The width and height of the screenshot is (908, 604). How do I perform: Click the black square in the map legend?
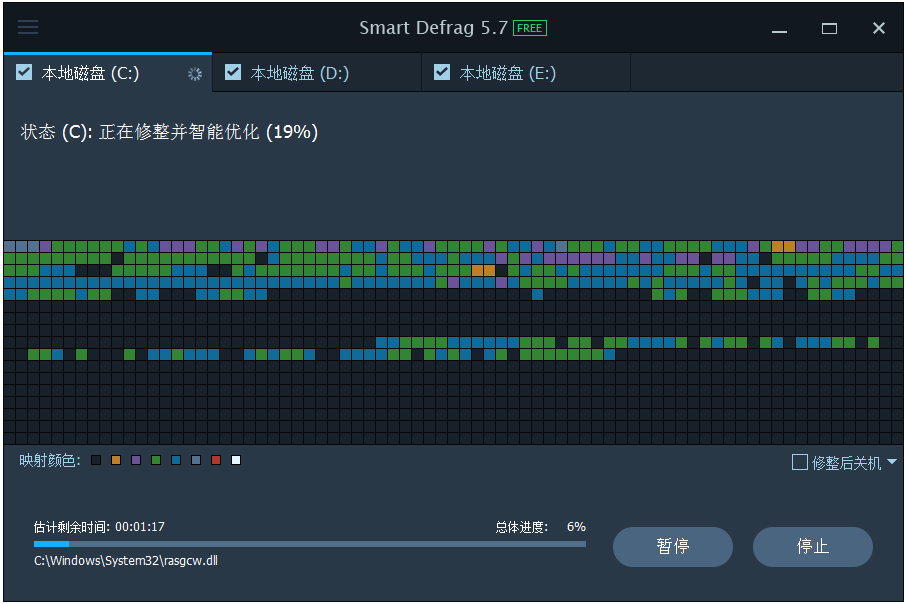pyautogui.click(x=96, y=460)
